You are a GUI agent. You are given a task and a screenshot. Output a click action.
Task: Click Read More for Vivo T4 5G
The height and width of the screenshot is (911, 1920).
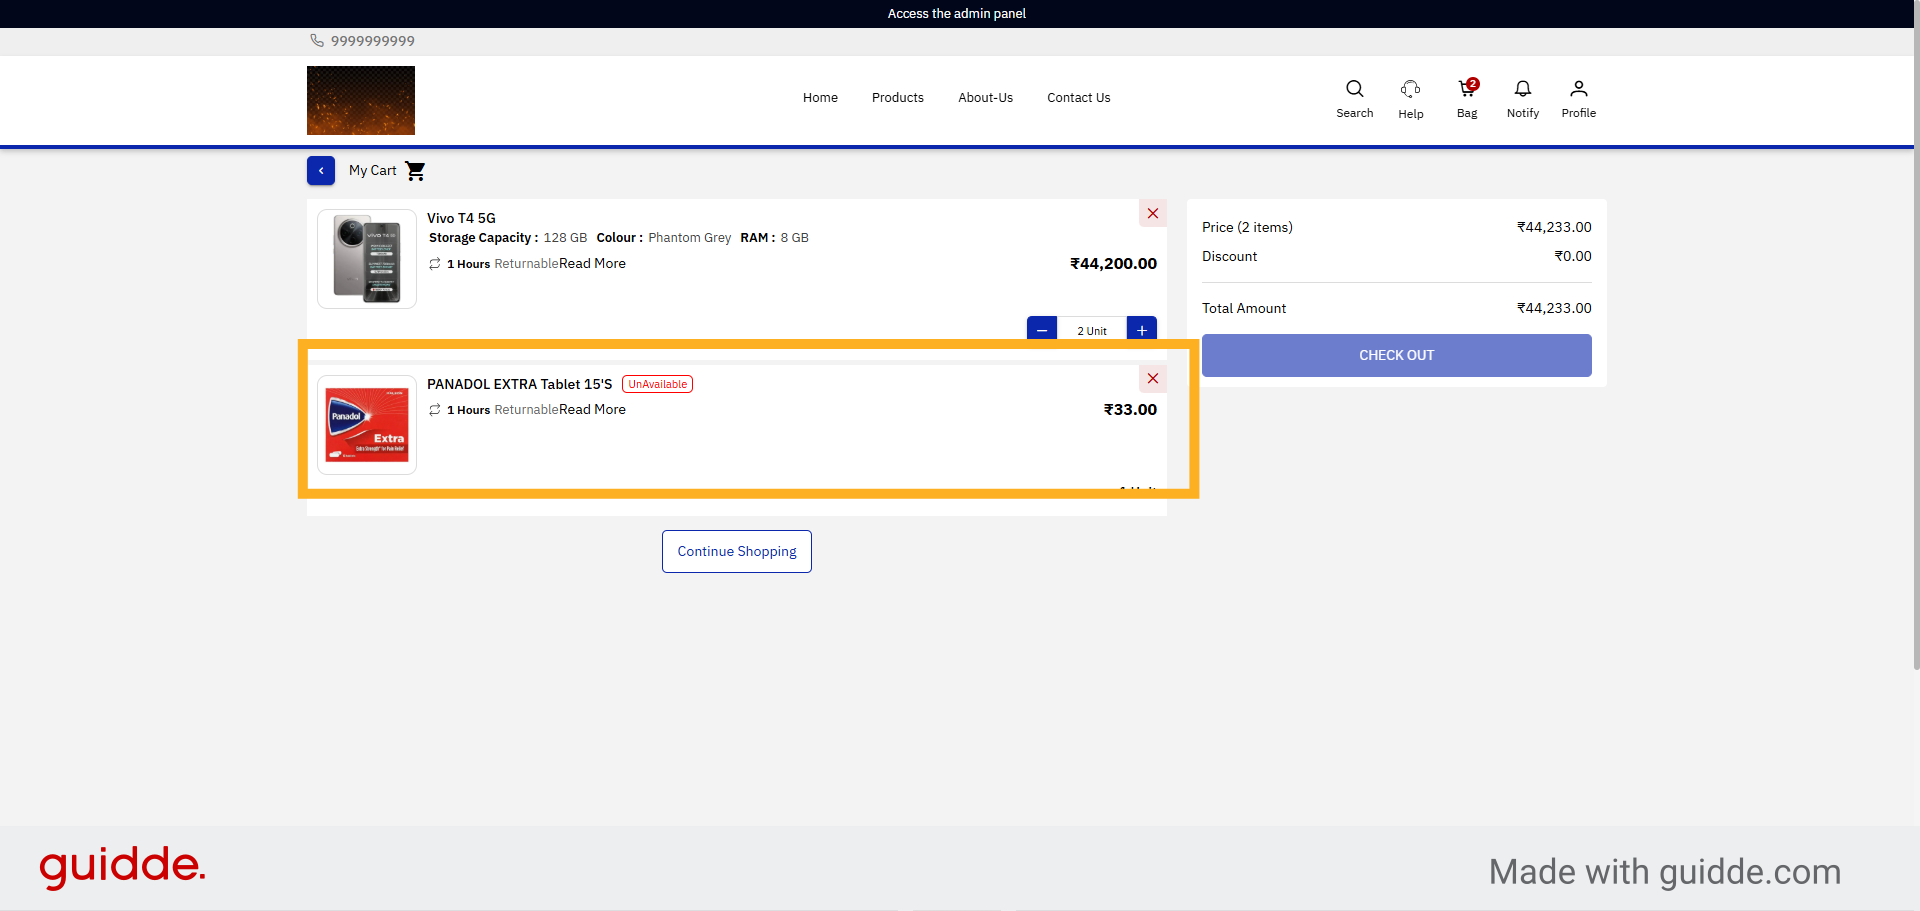pos(592,264)
